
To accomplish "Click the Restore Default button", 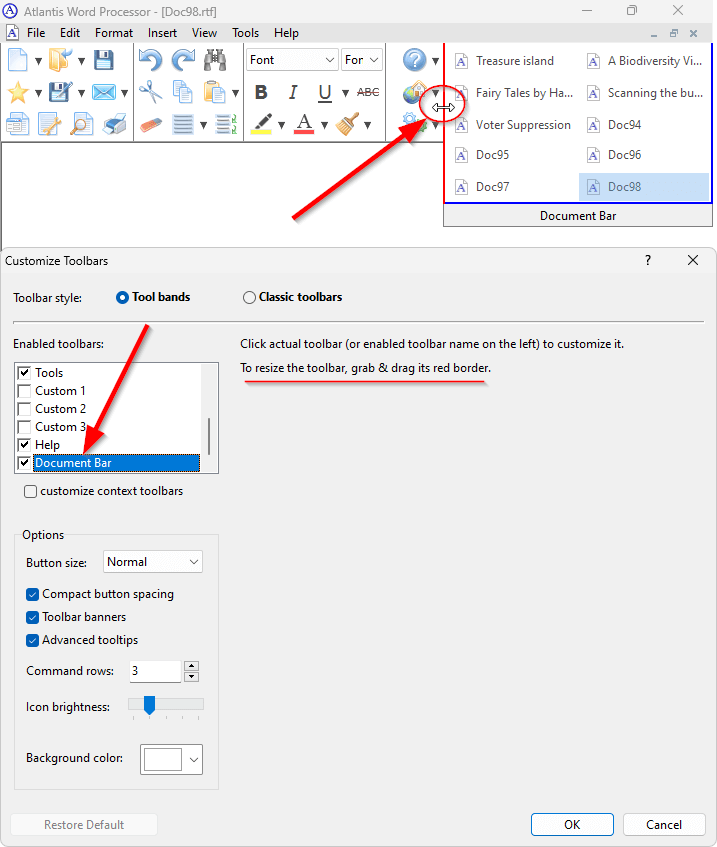I will coord(84,825).
